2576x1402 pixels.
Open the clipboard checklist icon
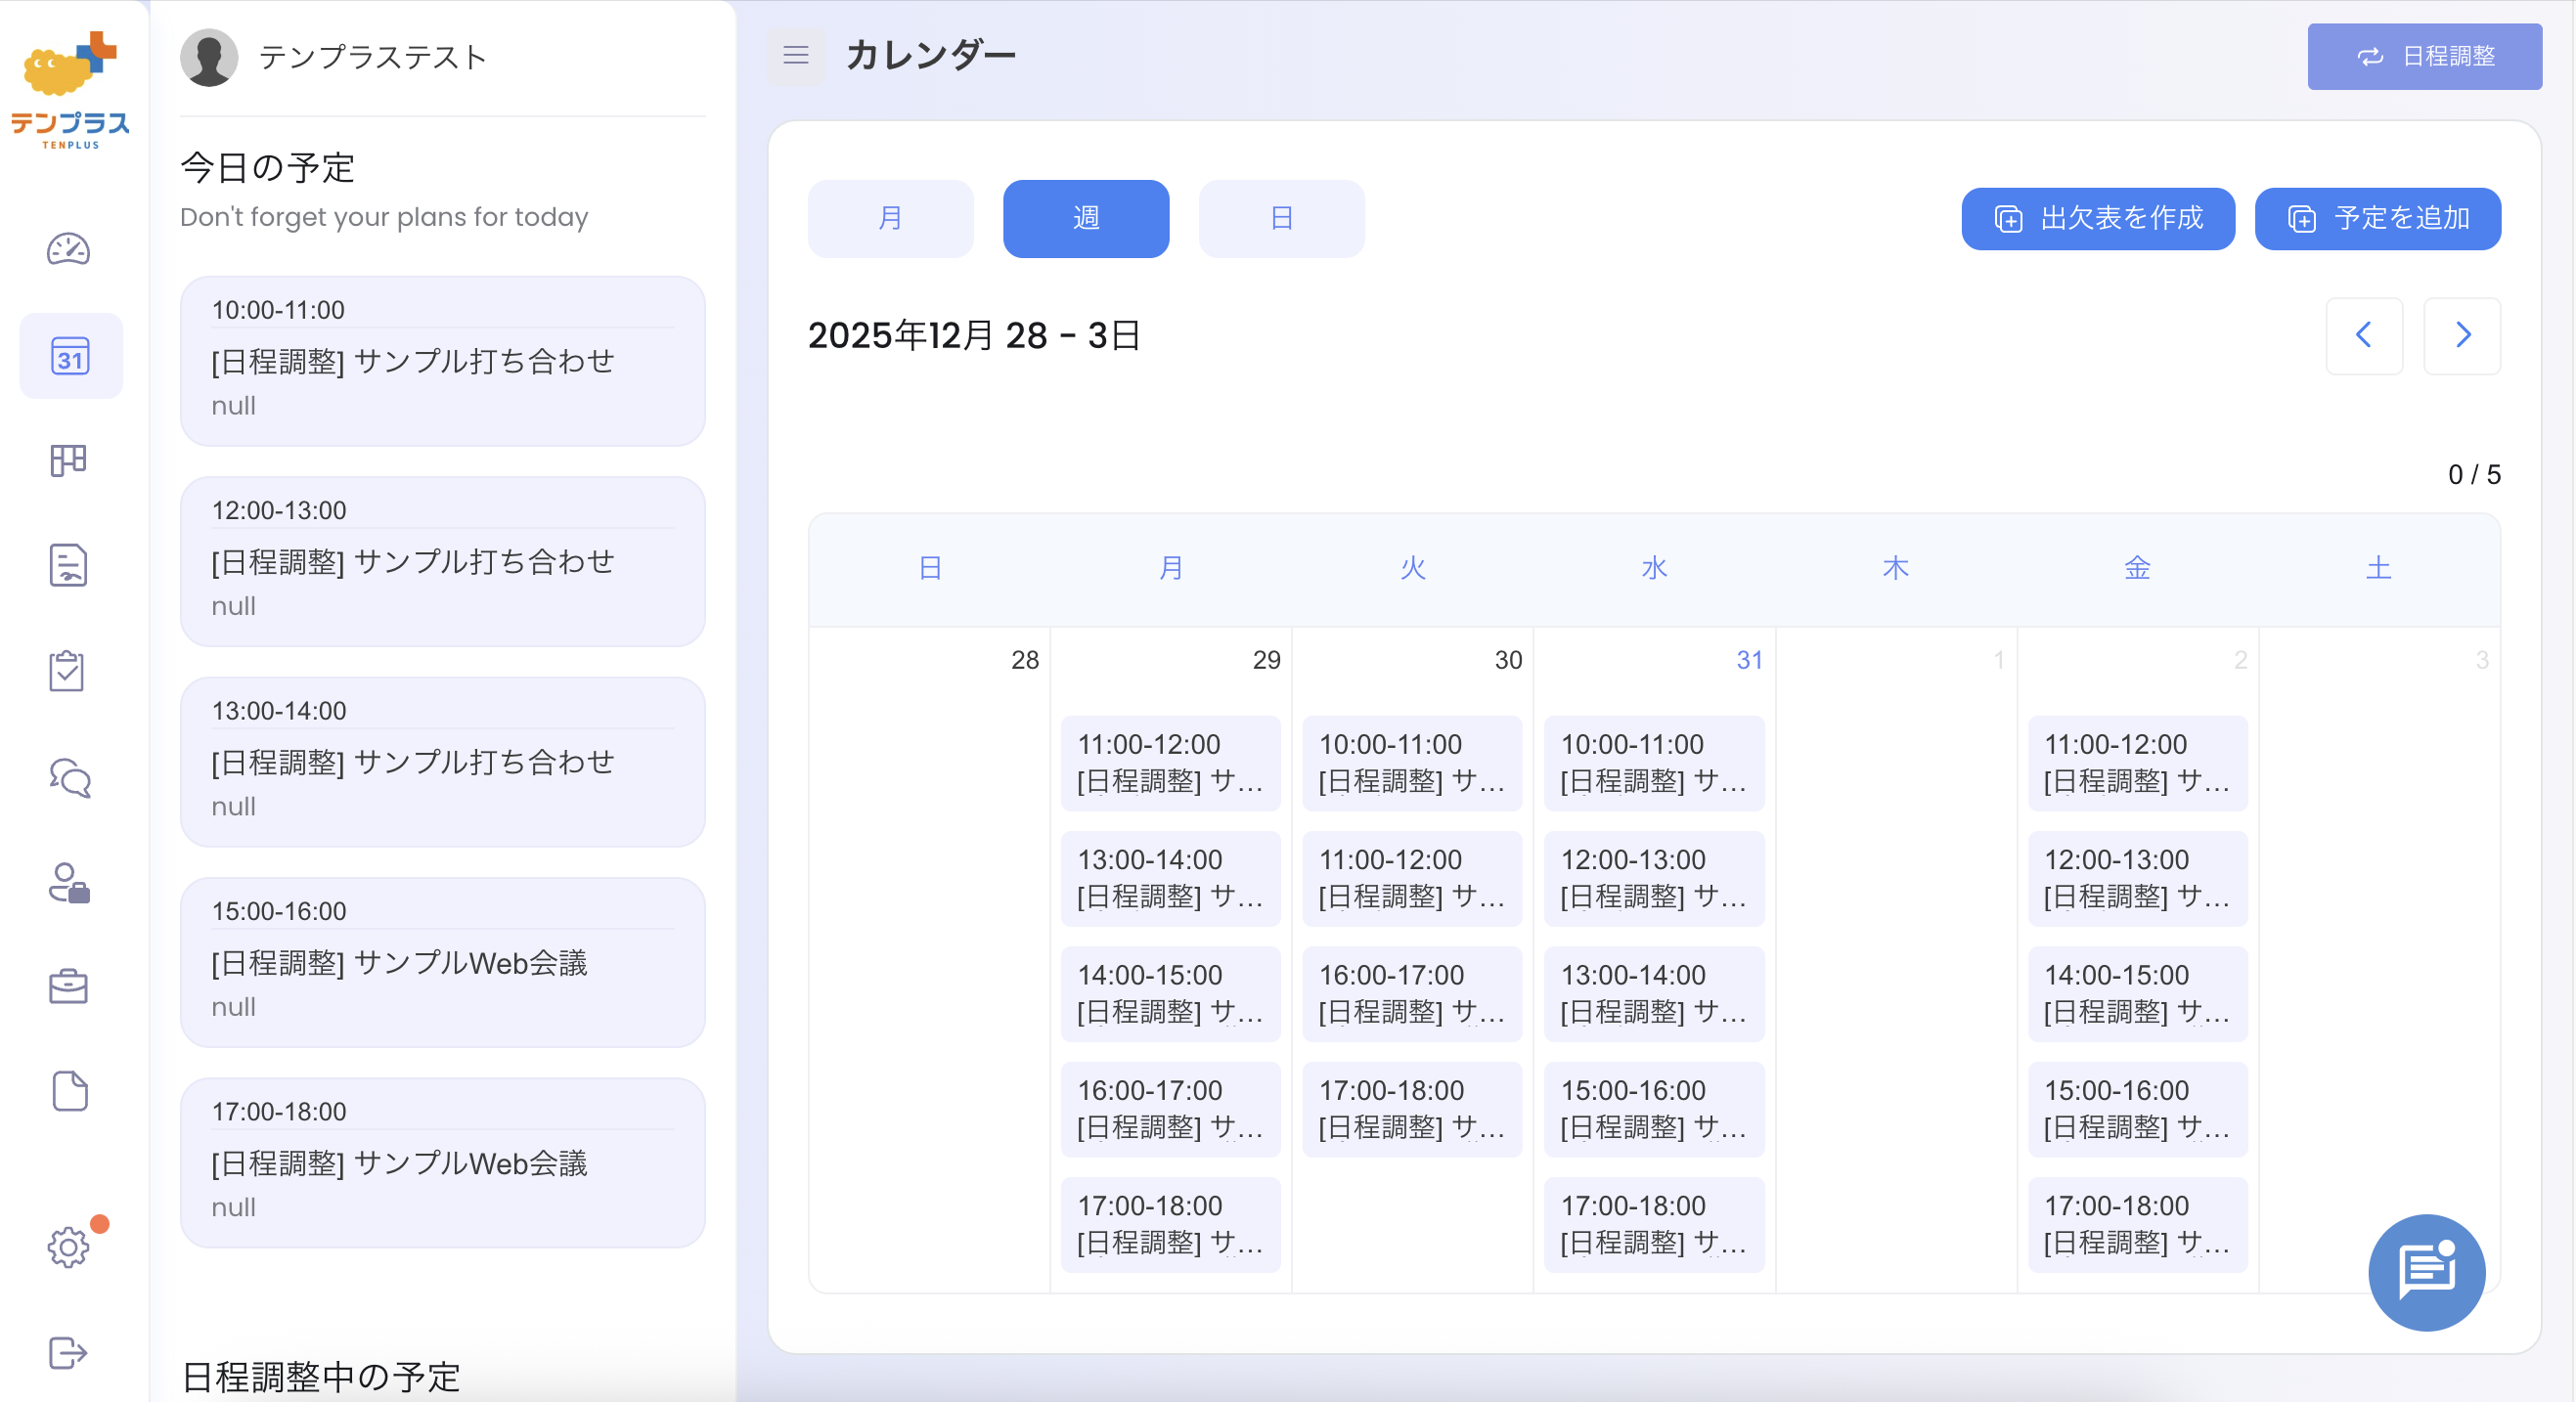click(x=68, y=671)
